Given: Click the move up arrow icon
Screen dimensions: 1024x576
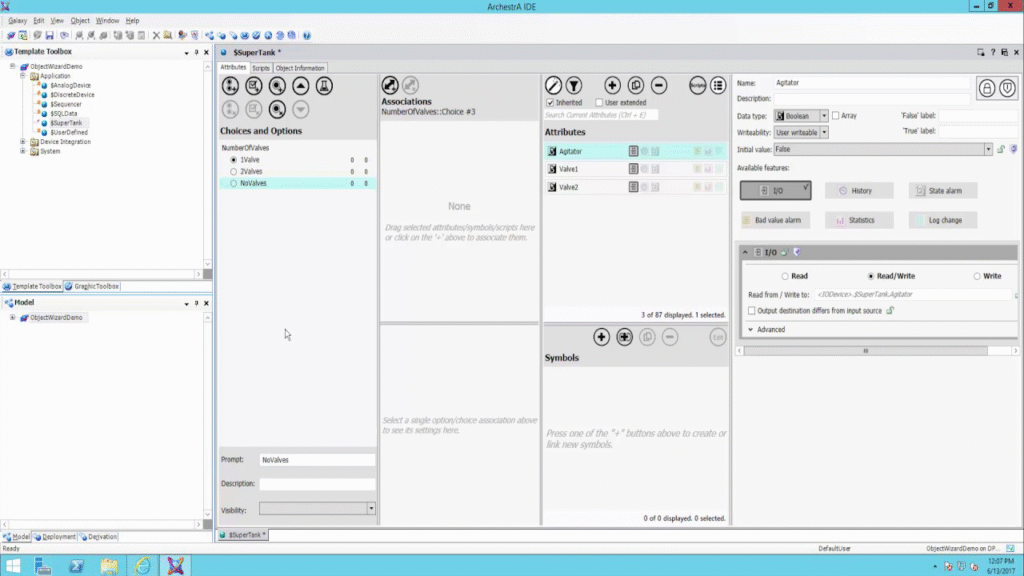Looking at the screenshot, I should [300, 86].
